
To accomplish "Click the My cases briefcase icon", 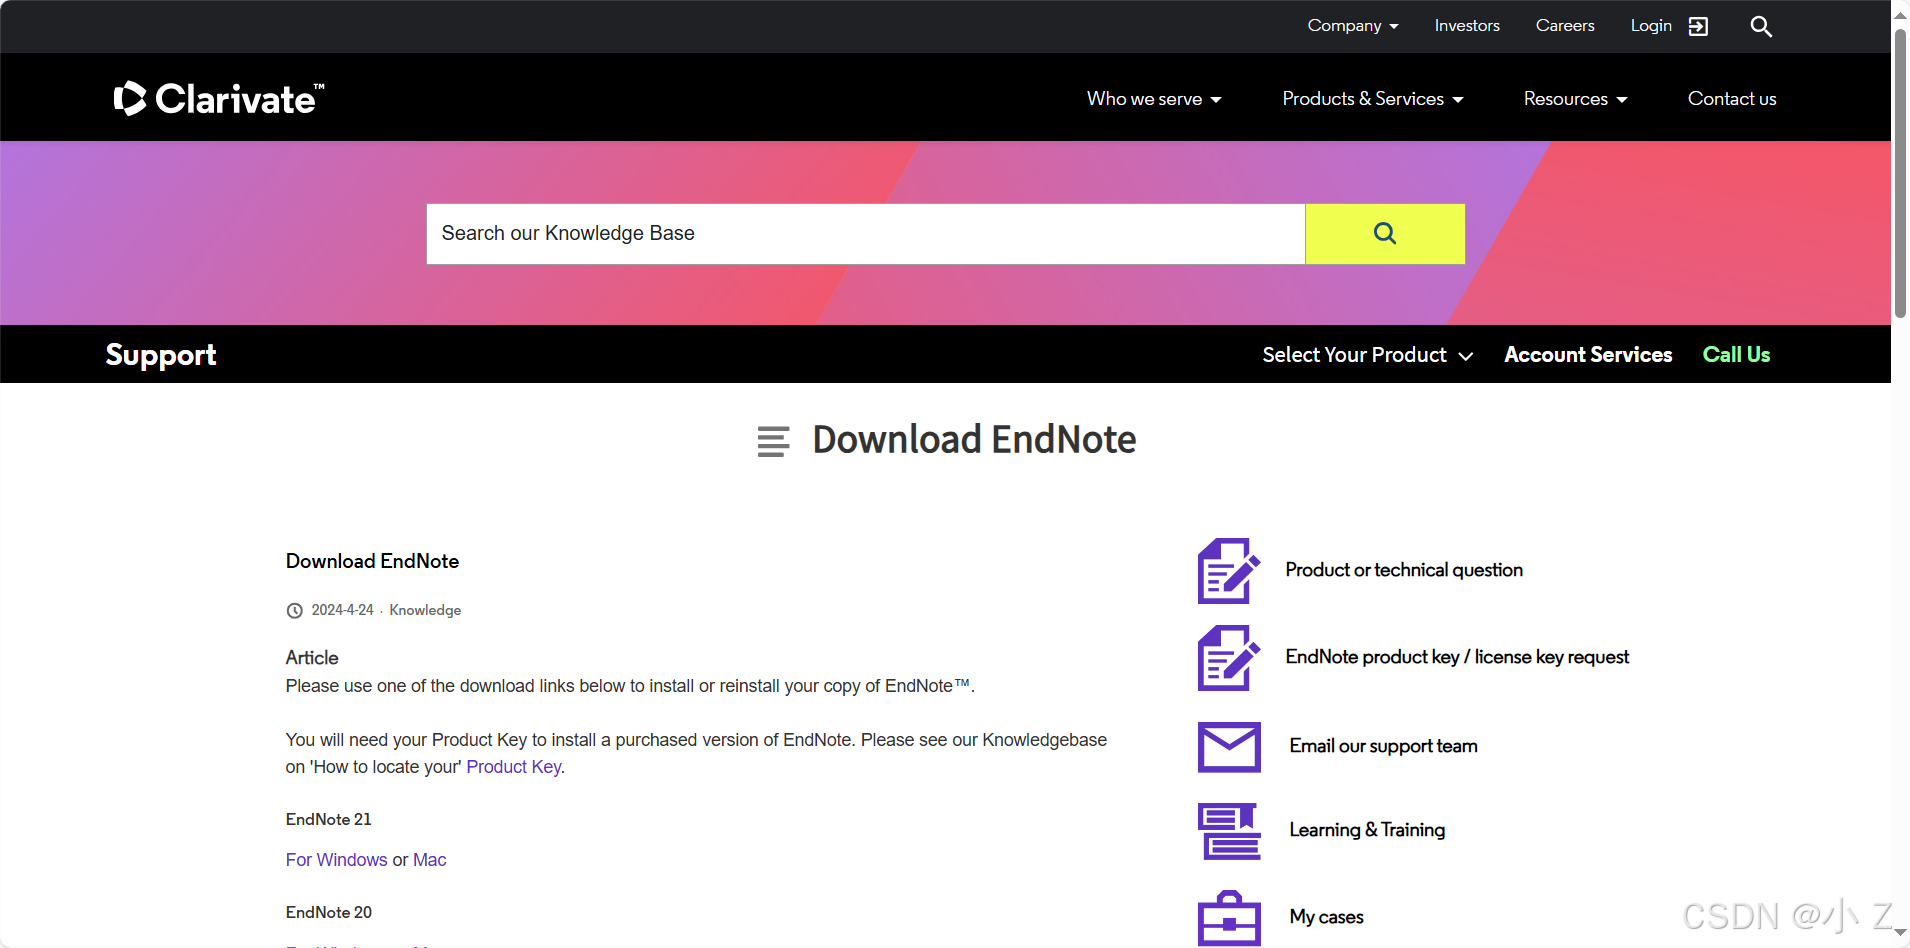I will click(x=1229, y=918).
